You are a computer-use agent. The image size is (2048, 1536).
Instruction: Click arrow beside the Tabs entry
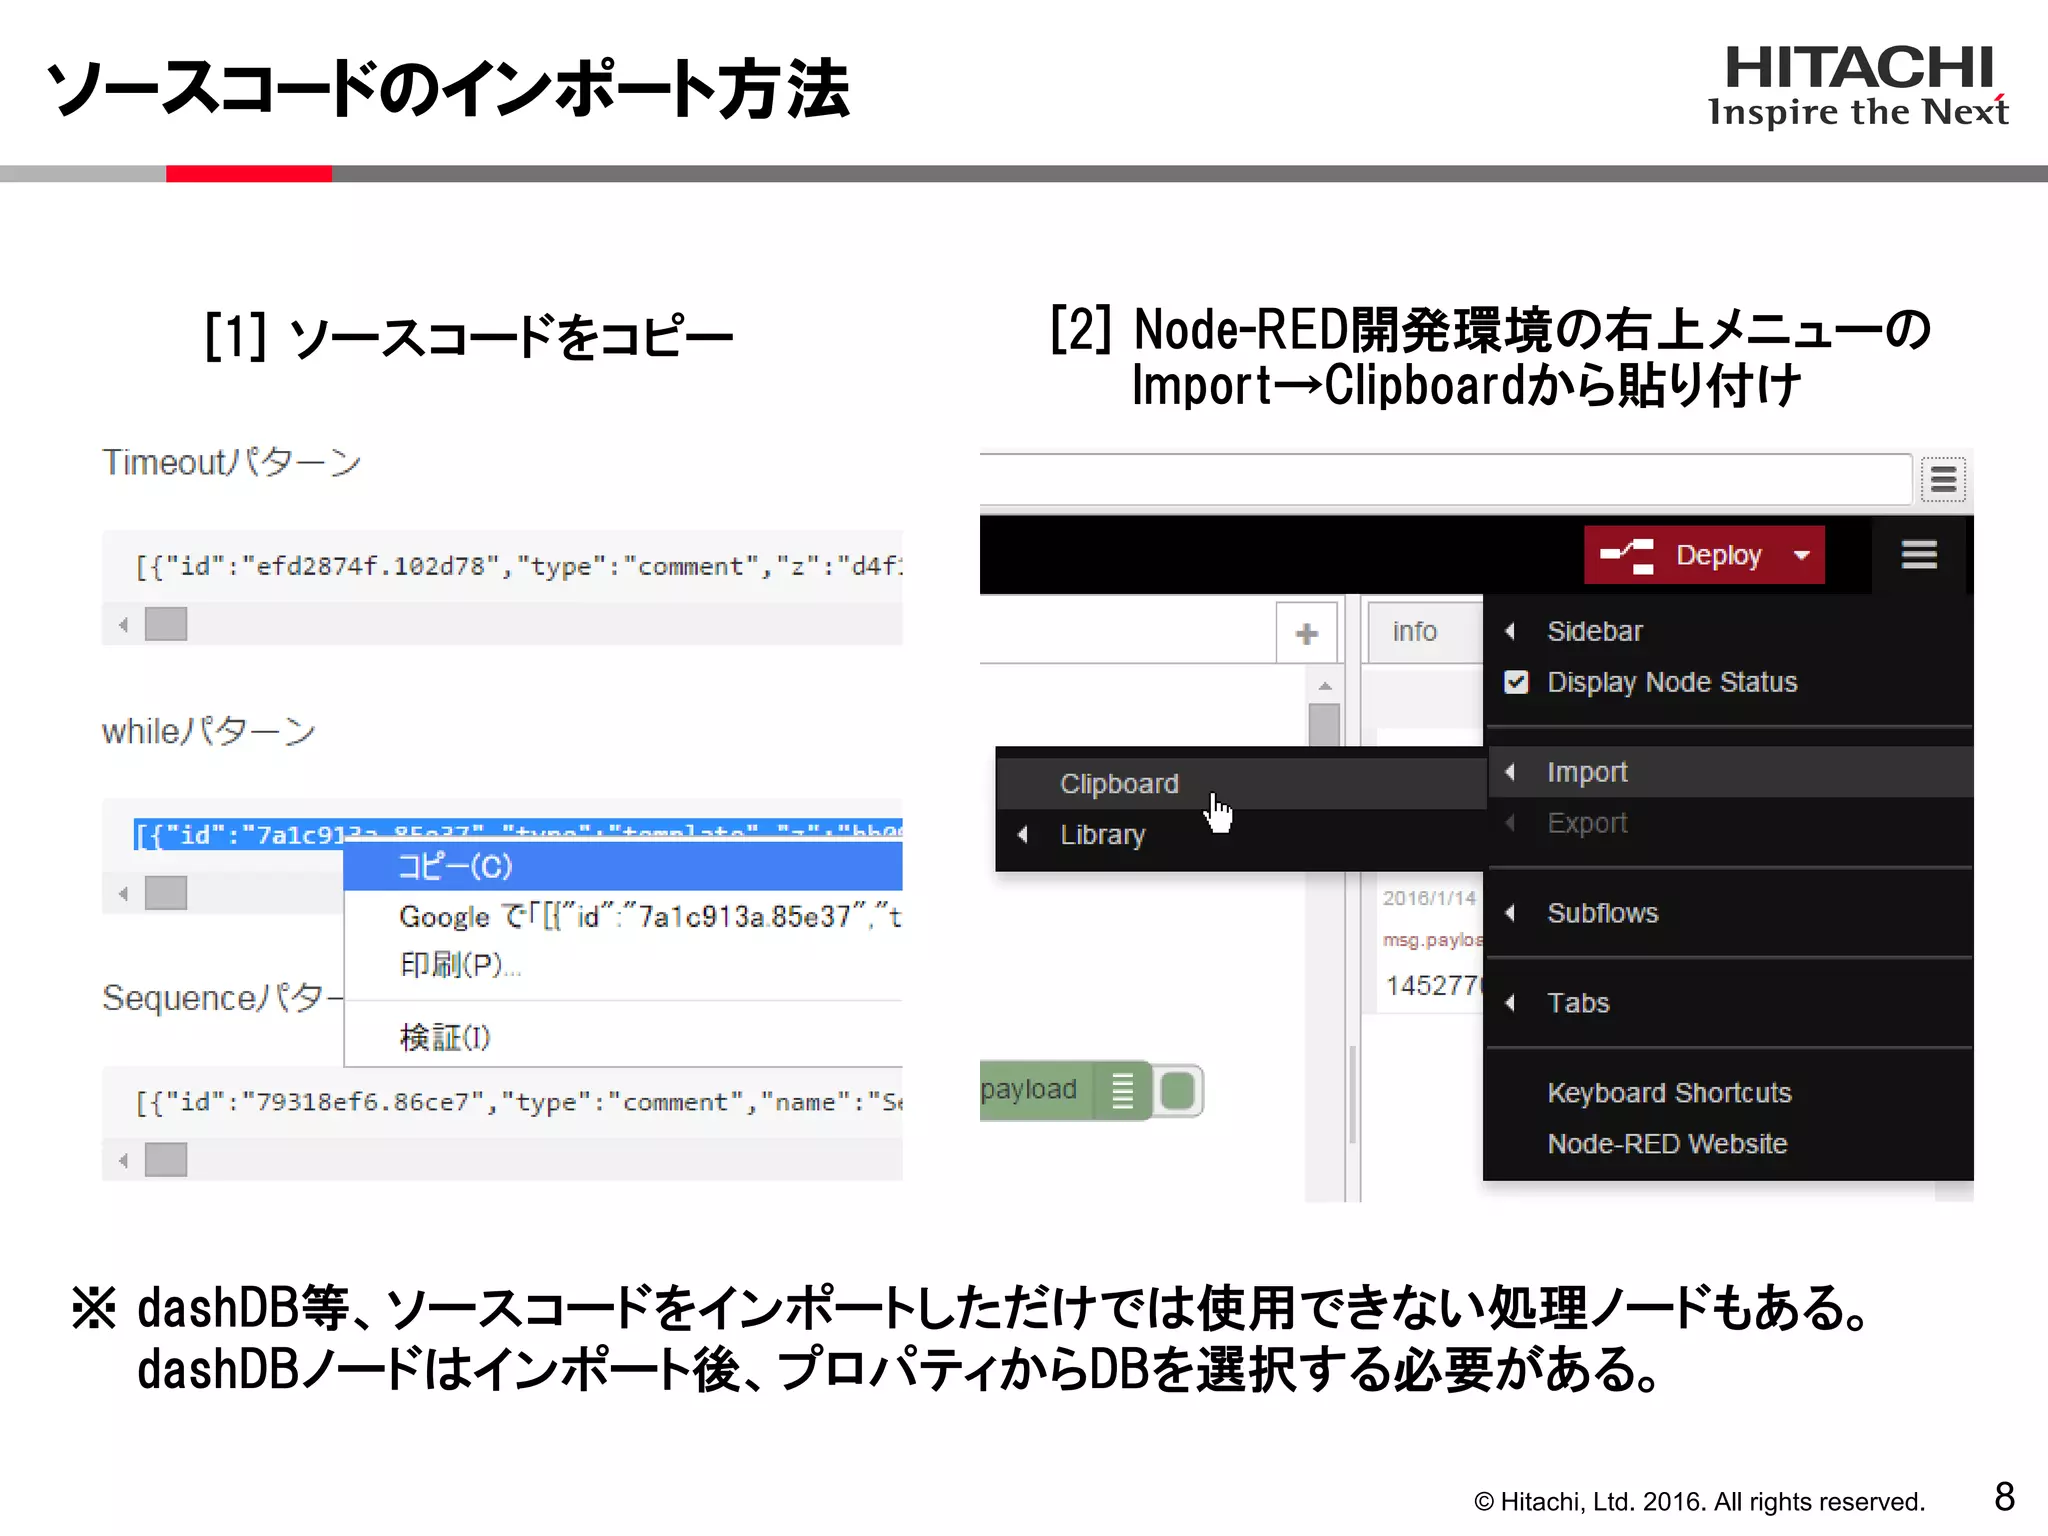click(x=1510, y=1003)
